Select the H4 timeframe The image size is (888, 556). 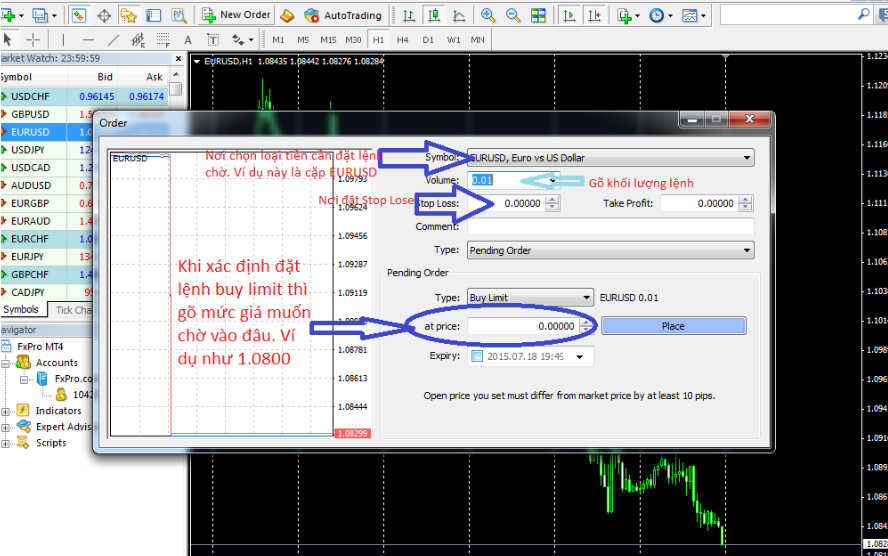click(x=402, y=39)
